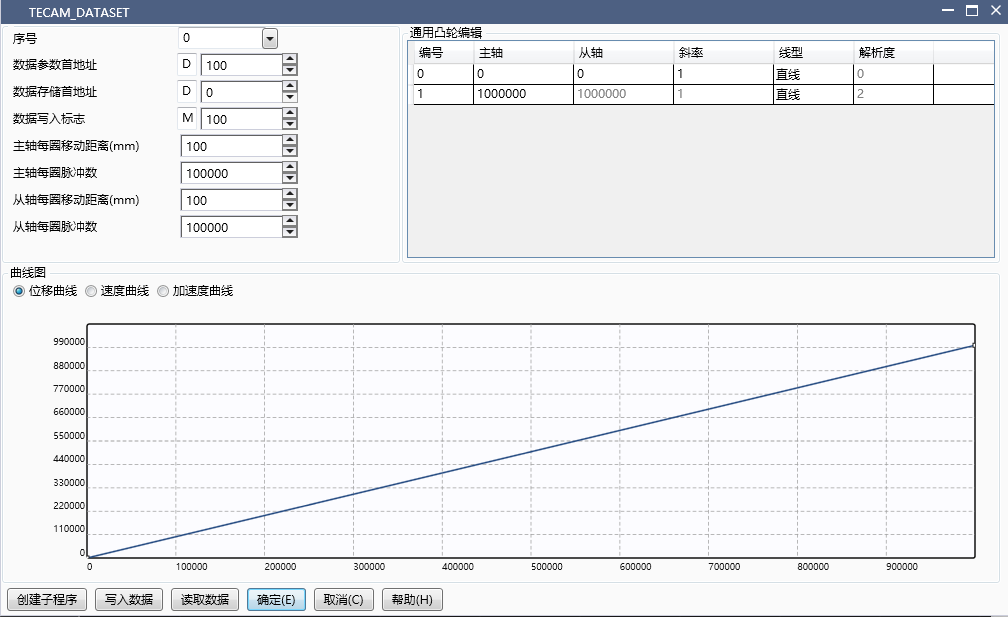Increment 从轴每圈移动距离 with the up arrow
Image resolution: width=1008 pixels, height=617 pixels.
coord(289,195)
